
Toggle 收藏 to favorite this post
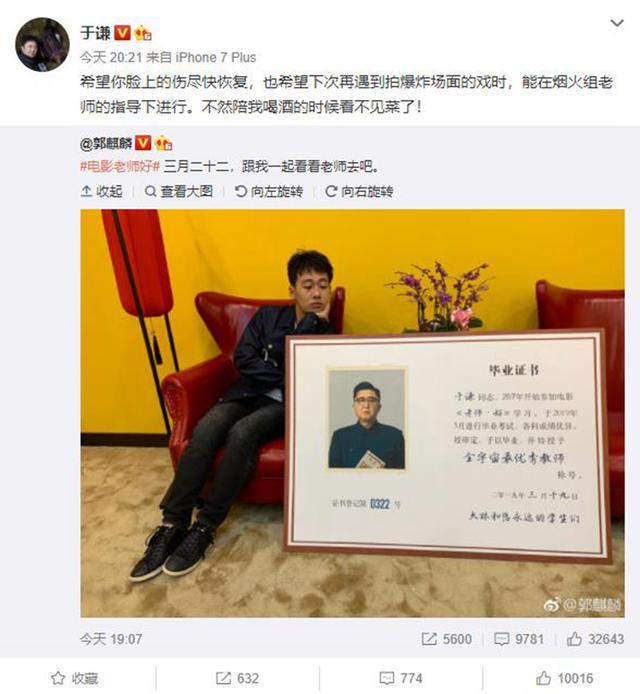(74, 678)
